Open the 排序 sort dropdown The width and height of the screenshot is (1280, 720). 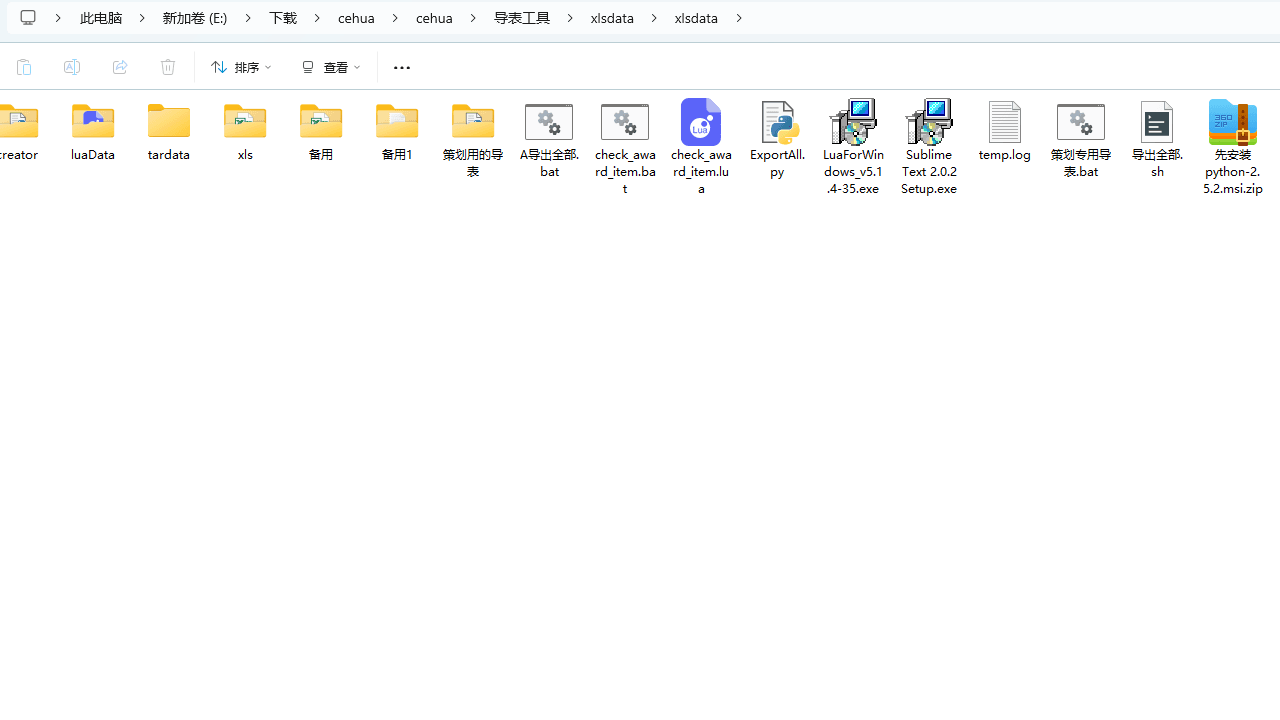[241, 67]
